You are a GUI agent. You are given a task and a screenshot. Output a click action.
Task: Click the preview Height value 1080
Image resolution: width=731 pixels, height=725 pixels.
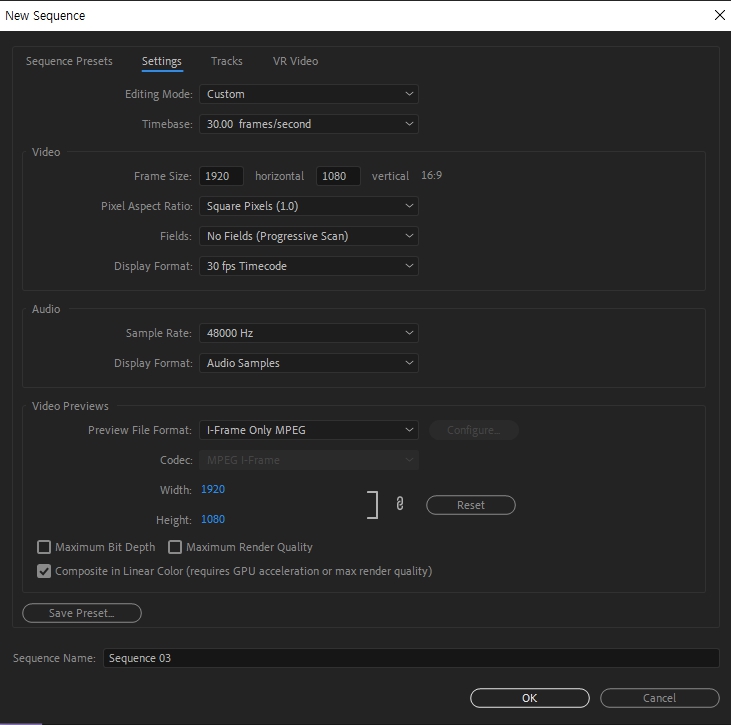213,519
